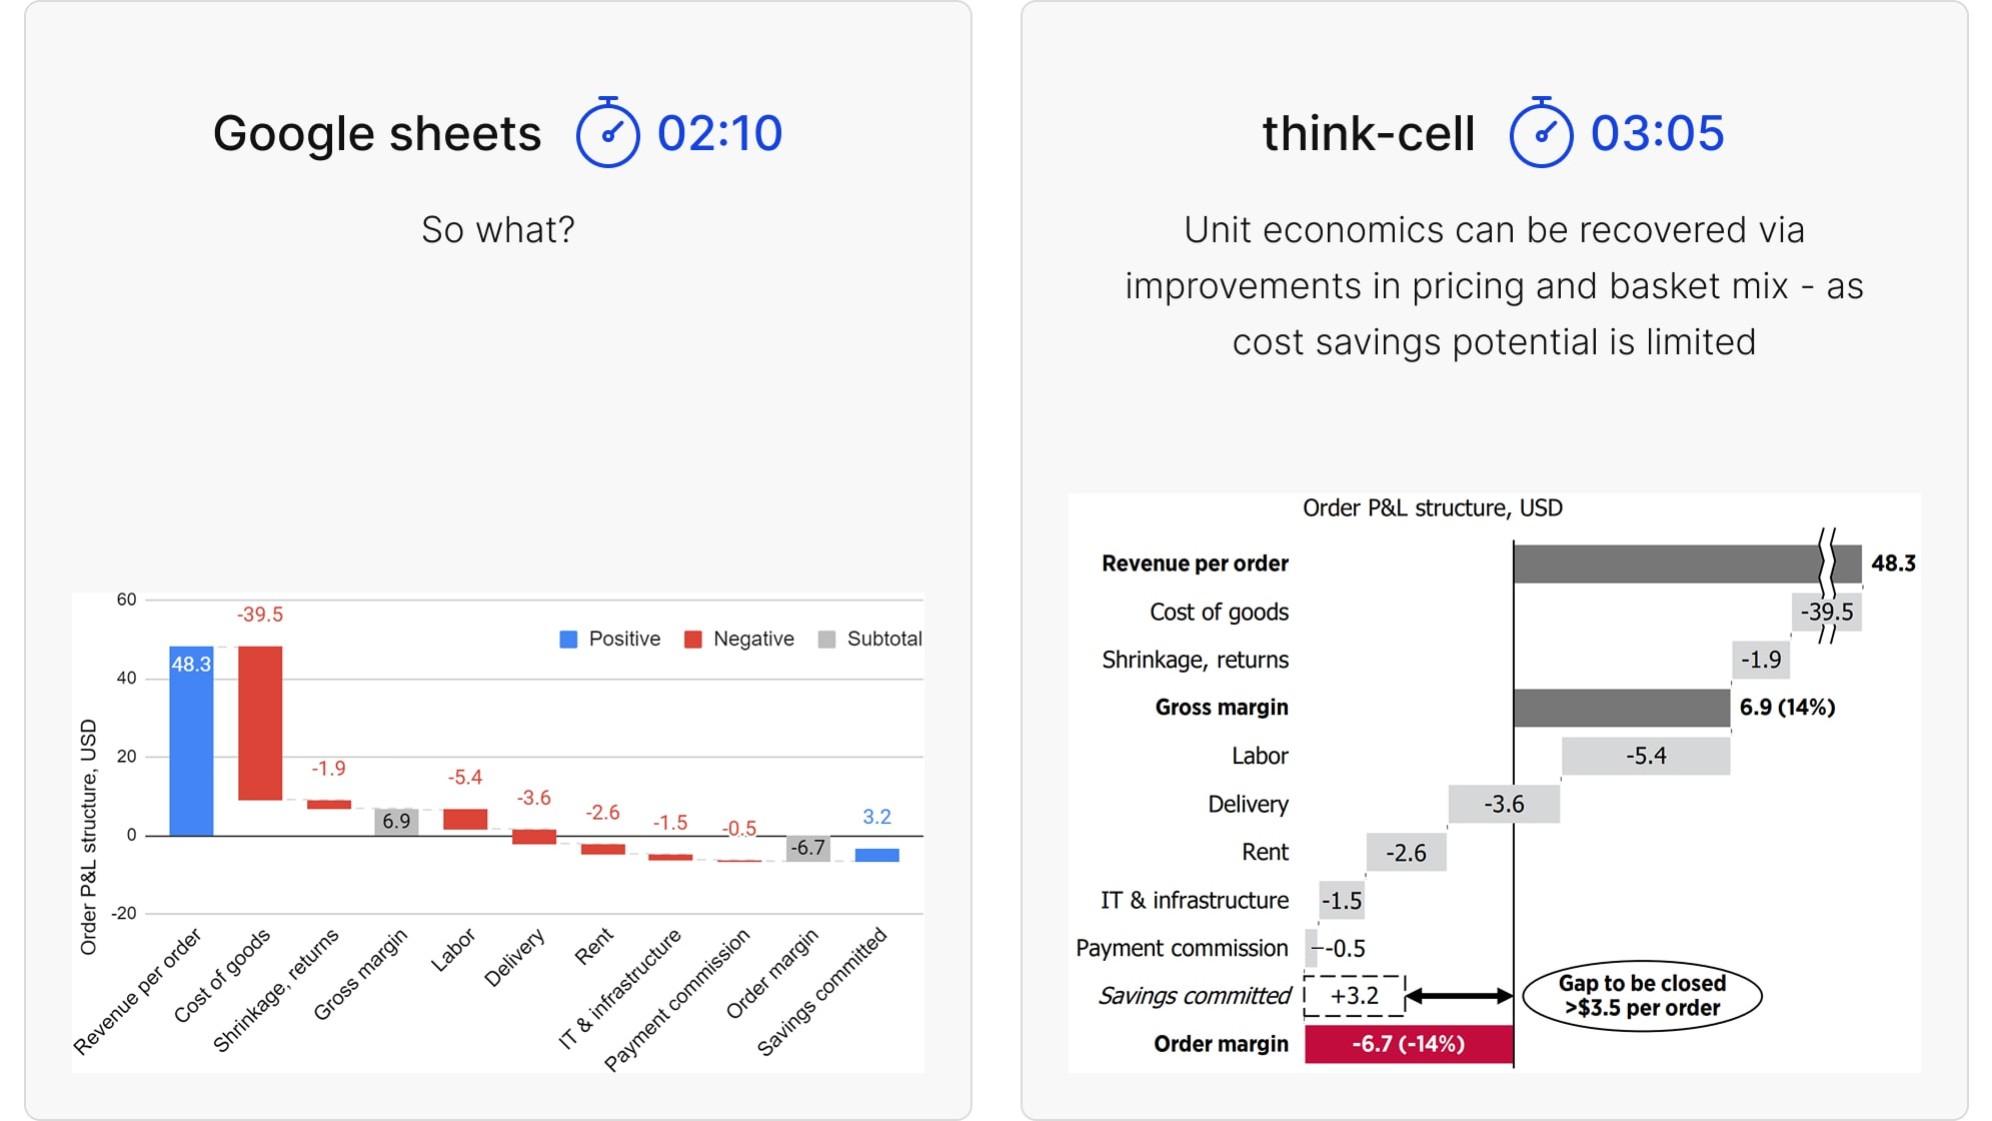
Task: Click the gray Subtotal legend swatch
Action: click(x=826, y=639)
